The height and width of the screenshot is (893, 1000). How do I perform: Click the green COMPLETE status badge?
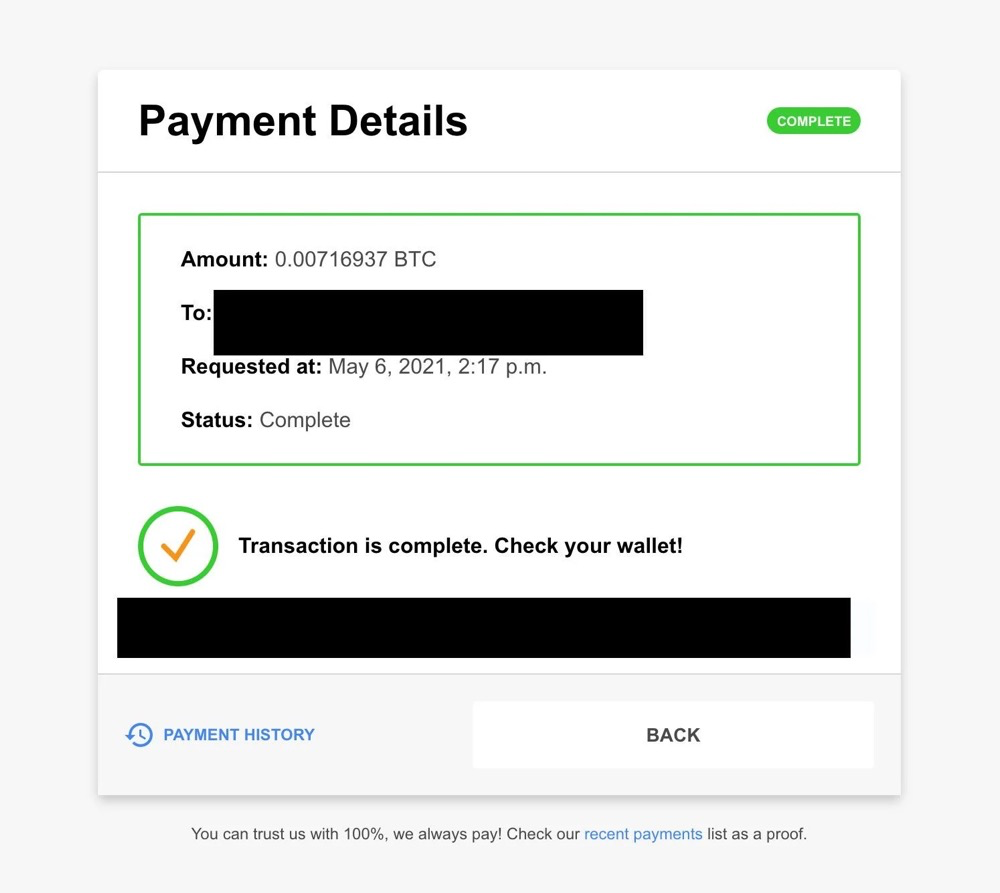tap(813, 121)
